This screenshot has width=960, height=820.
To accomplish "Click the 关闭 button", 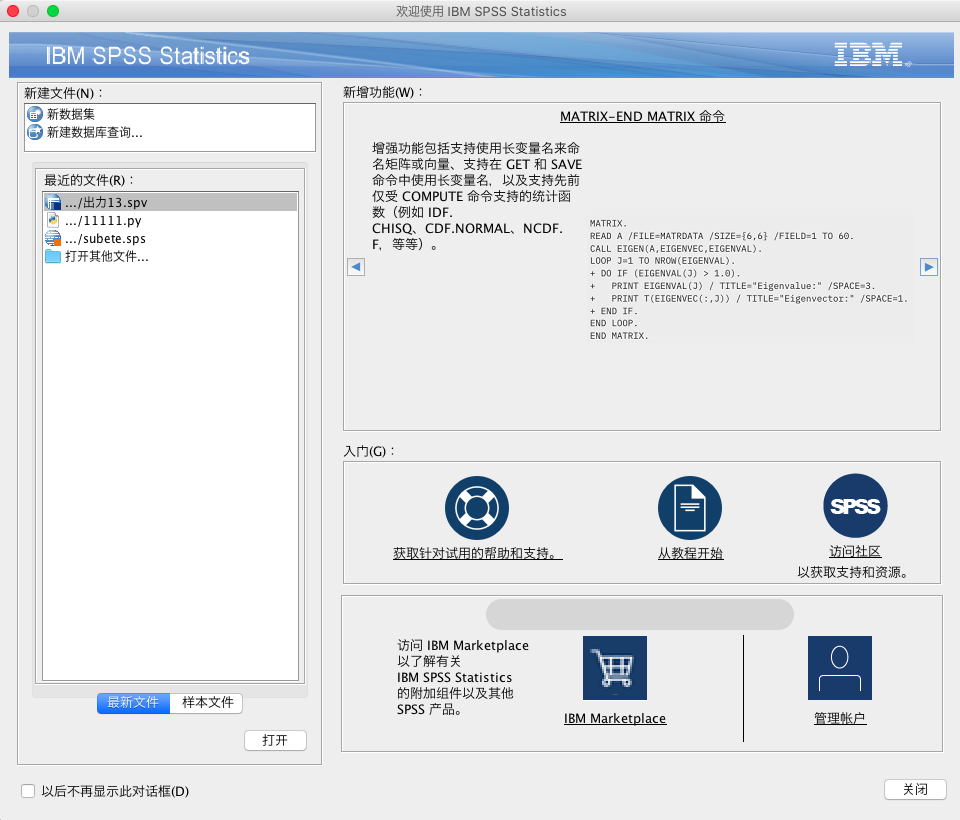I will tap(915, 789).
